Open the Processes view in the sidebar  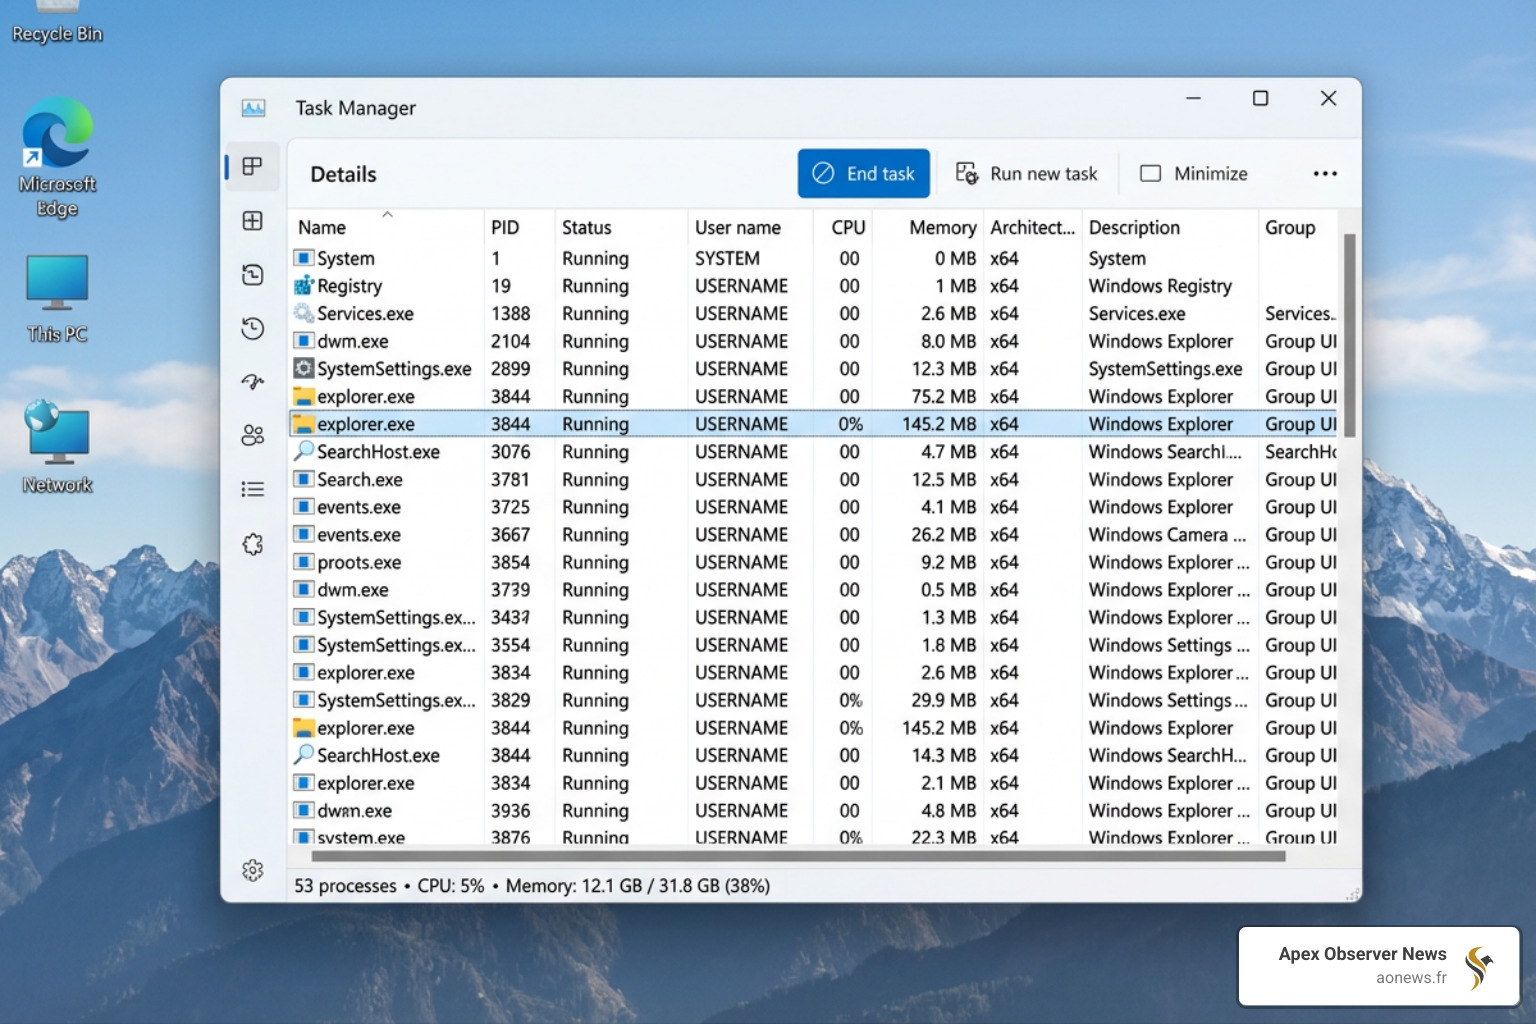pos(252,166)
